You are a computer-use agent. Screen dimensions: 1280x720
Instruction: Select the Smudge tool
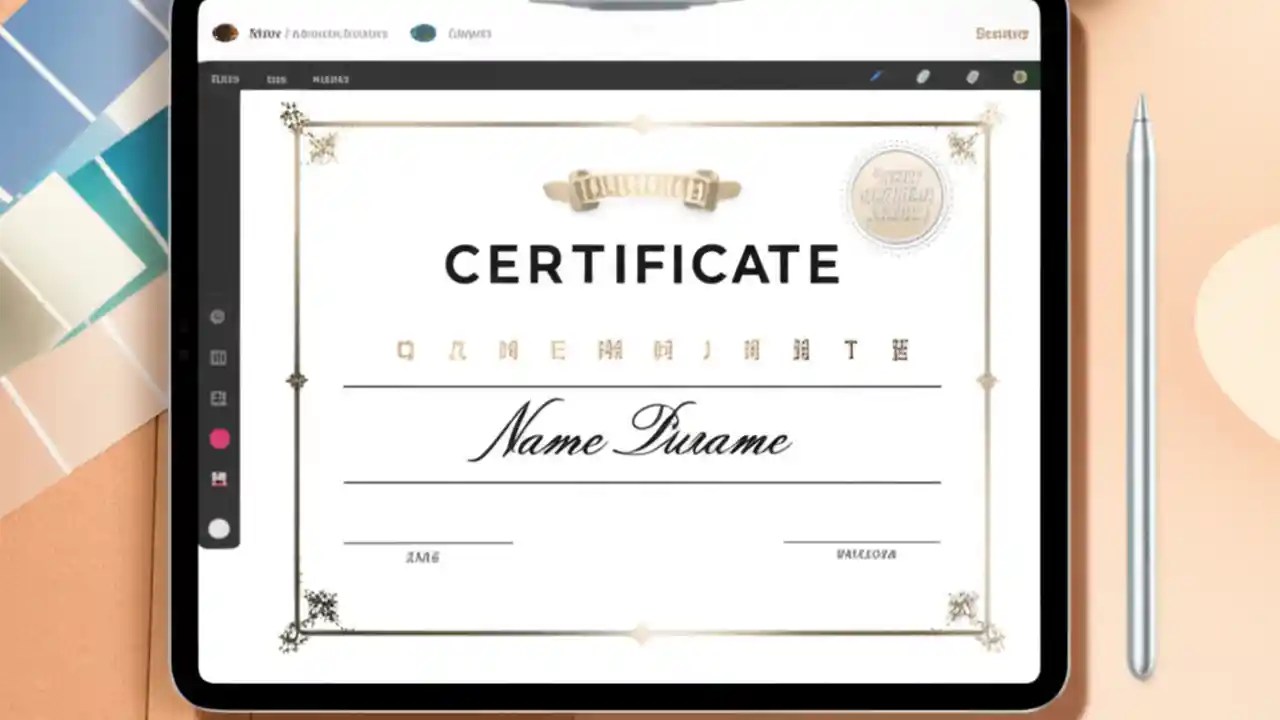click(x=972, y=76)
